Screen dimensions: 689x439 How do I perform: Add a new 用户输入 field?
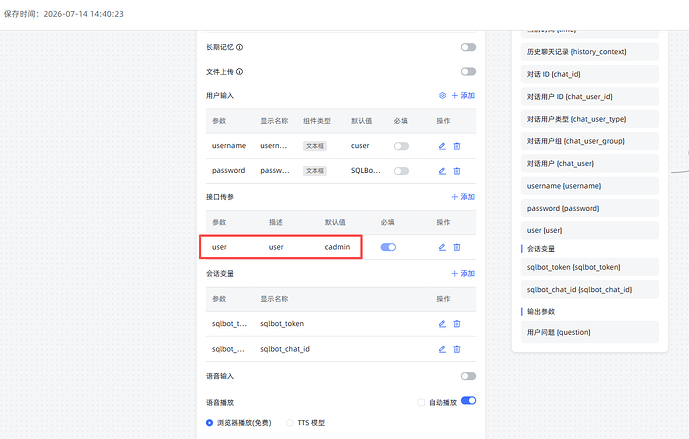pyautogui.click(x=463, y=95)
